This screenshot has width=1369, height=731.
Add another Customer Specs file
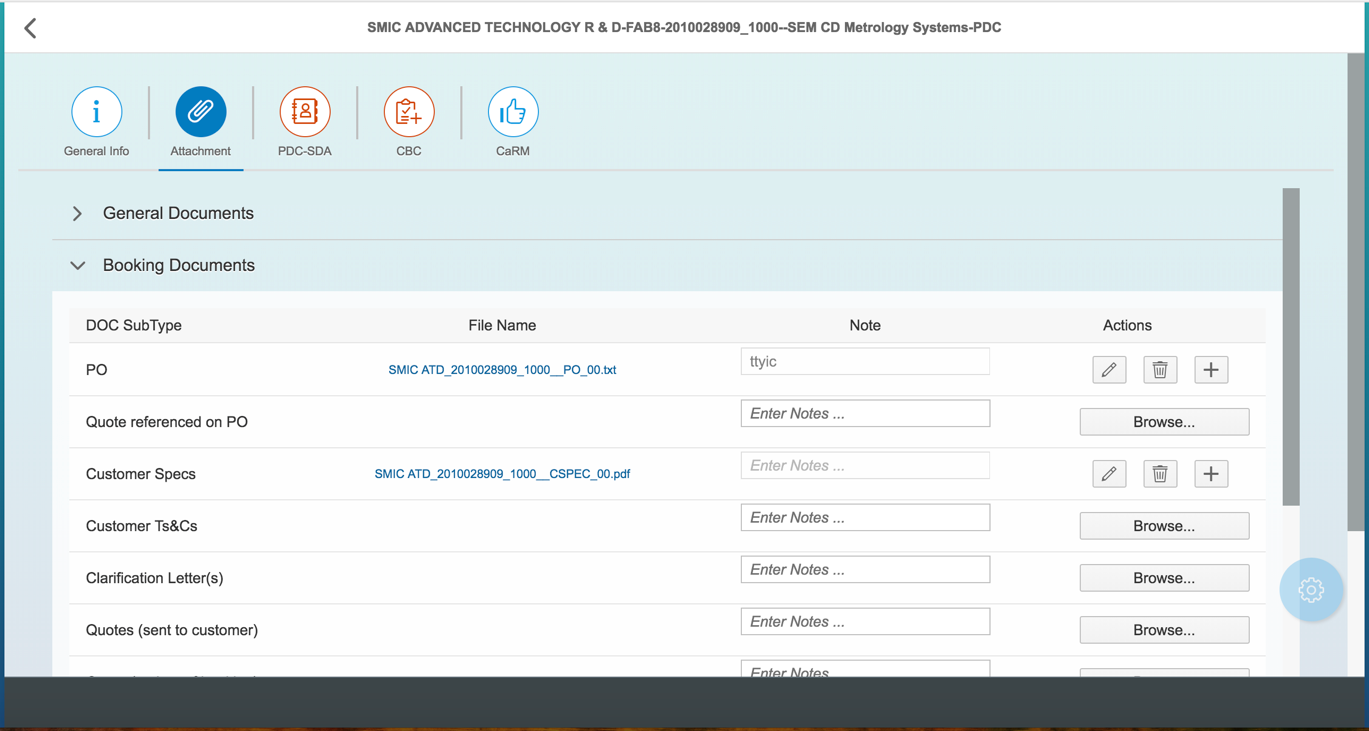pos(1211,474)
